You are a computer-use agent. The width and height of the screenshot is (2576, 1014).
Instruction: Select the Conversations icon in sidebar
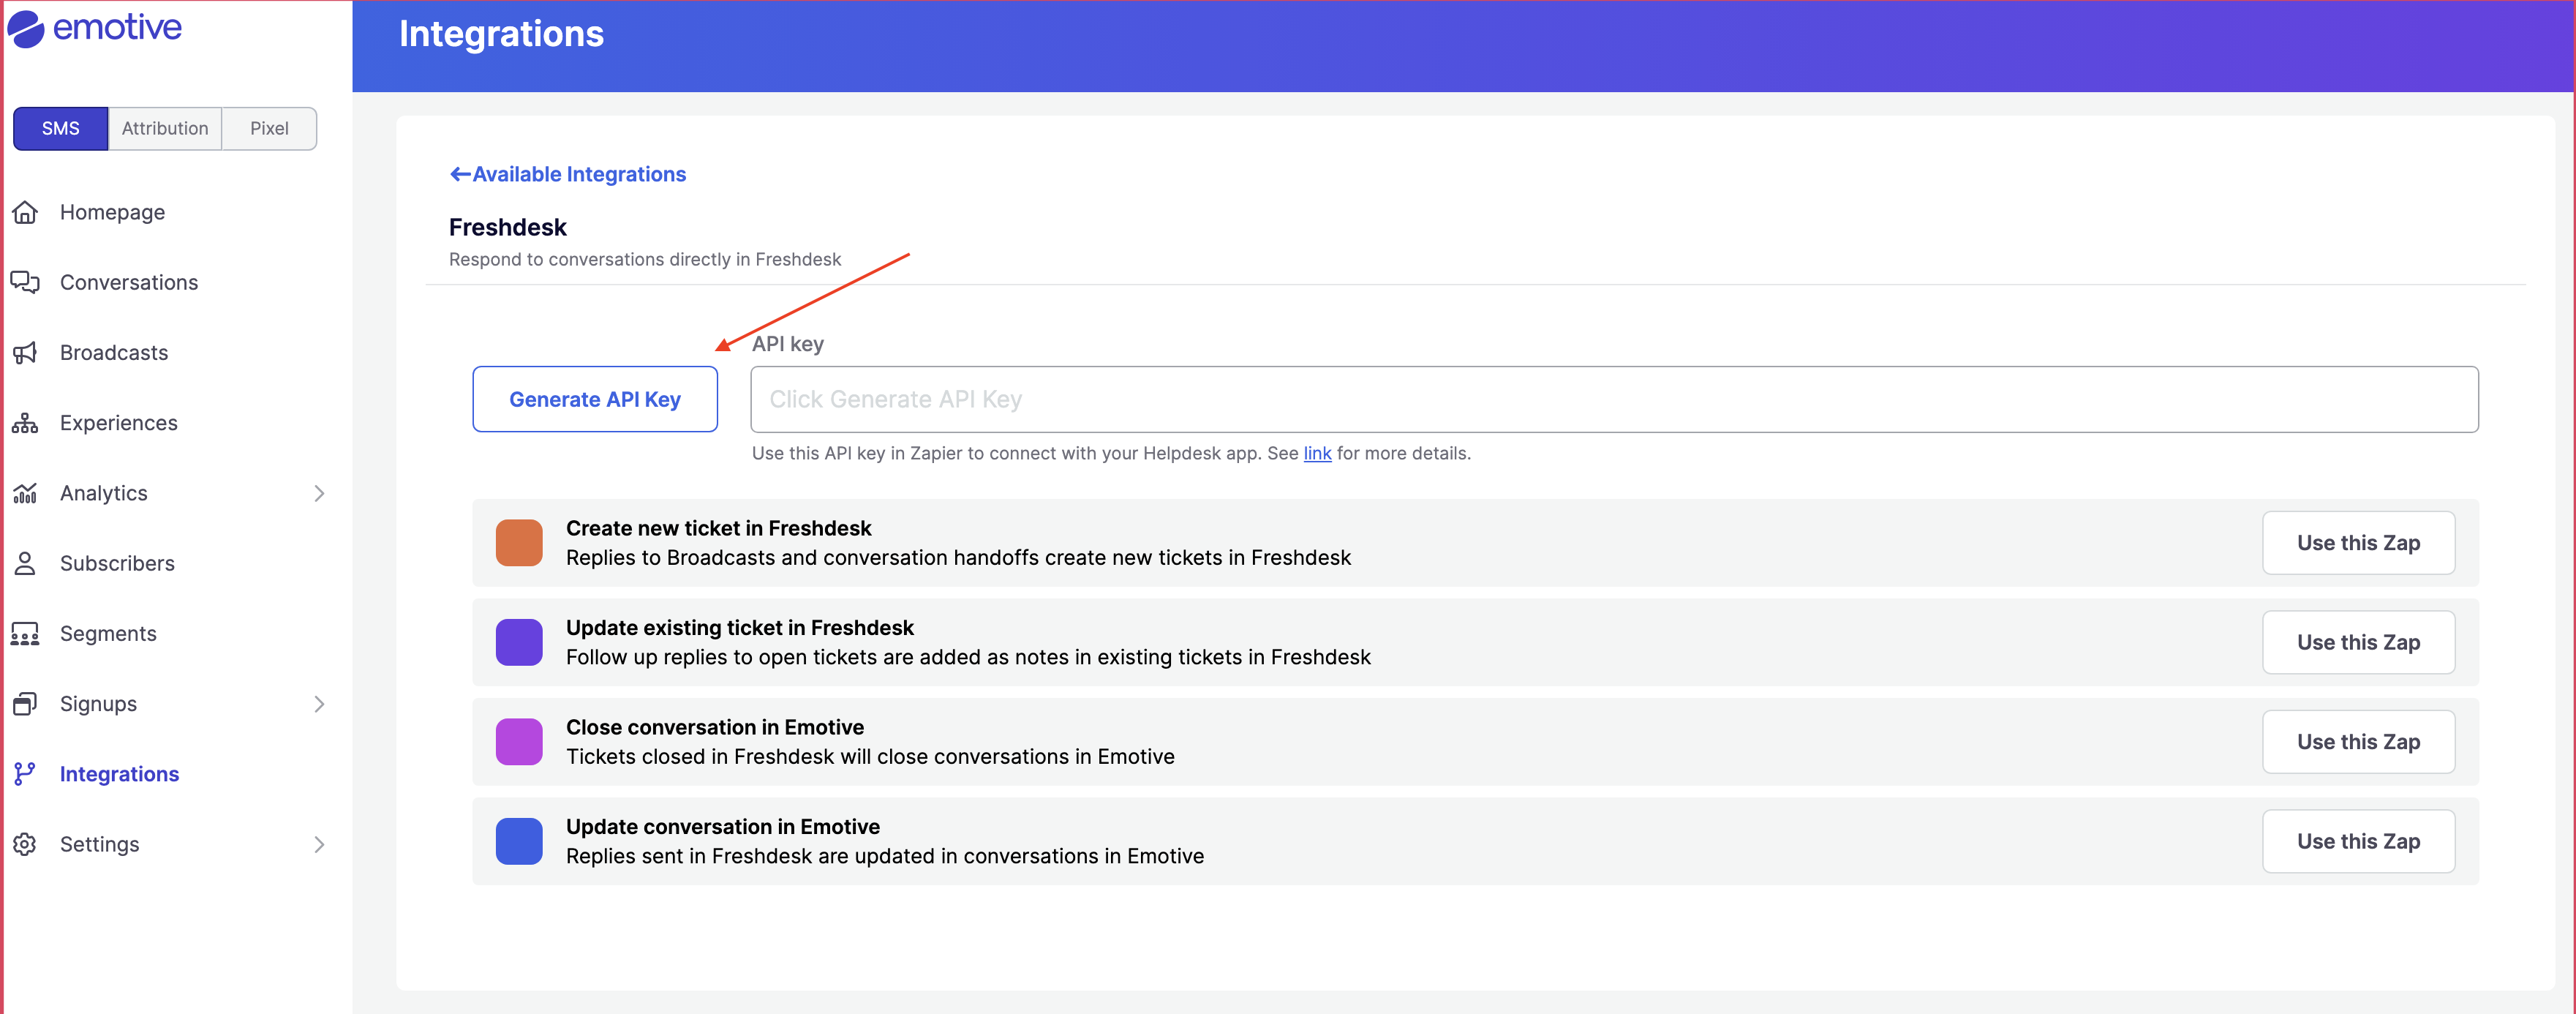pyautogui.click(x=25, y=282)
